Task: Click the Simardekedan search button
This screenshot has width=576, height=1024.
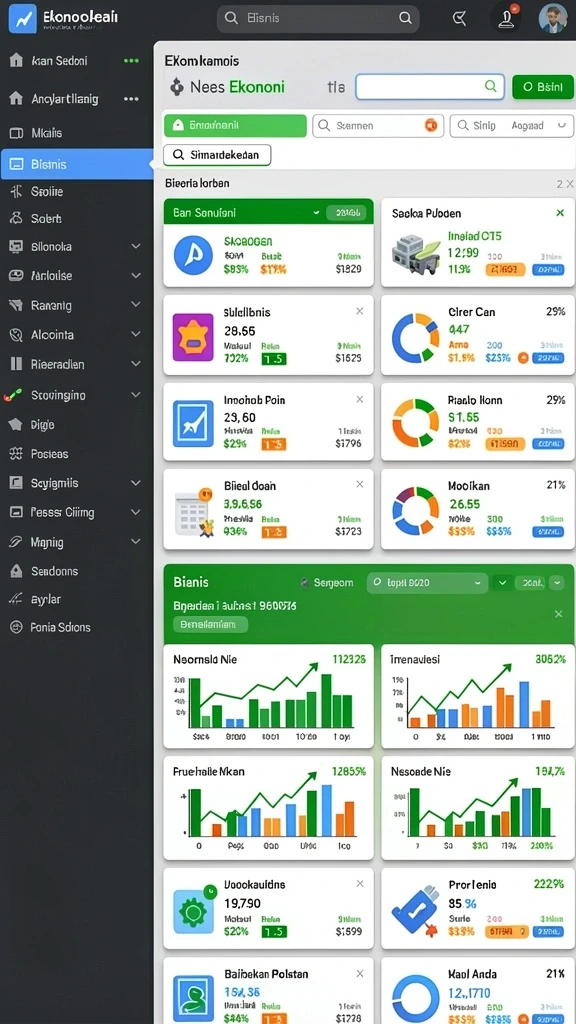Action: [217, 155]
